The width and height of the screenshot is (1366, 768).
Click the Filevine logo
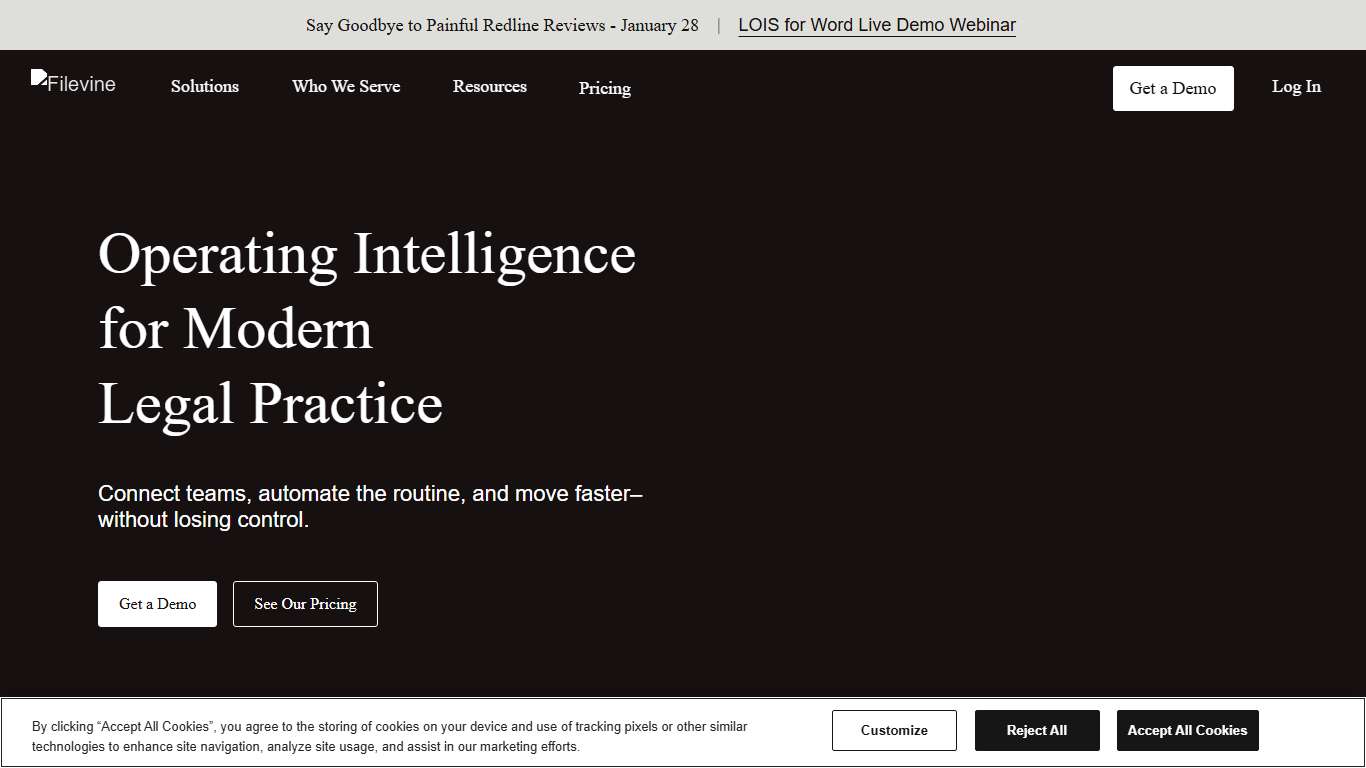click(x=72, y=84)
